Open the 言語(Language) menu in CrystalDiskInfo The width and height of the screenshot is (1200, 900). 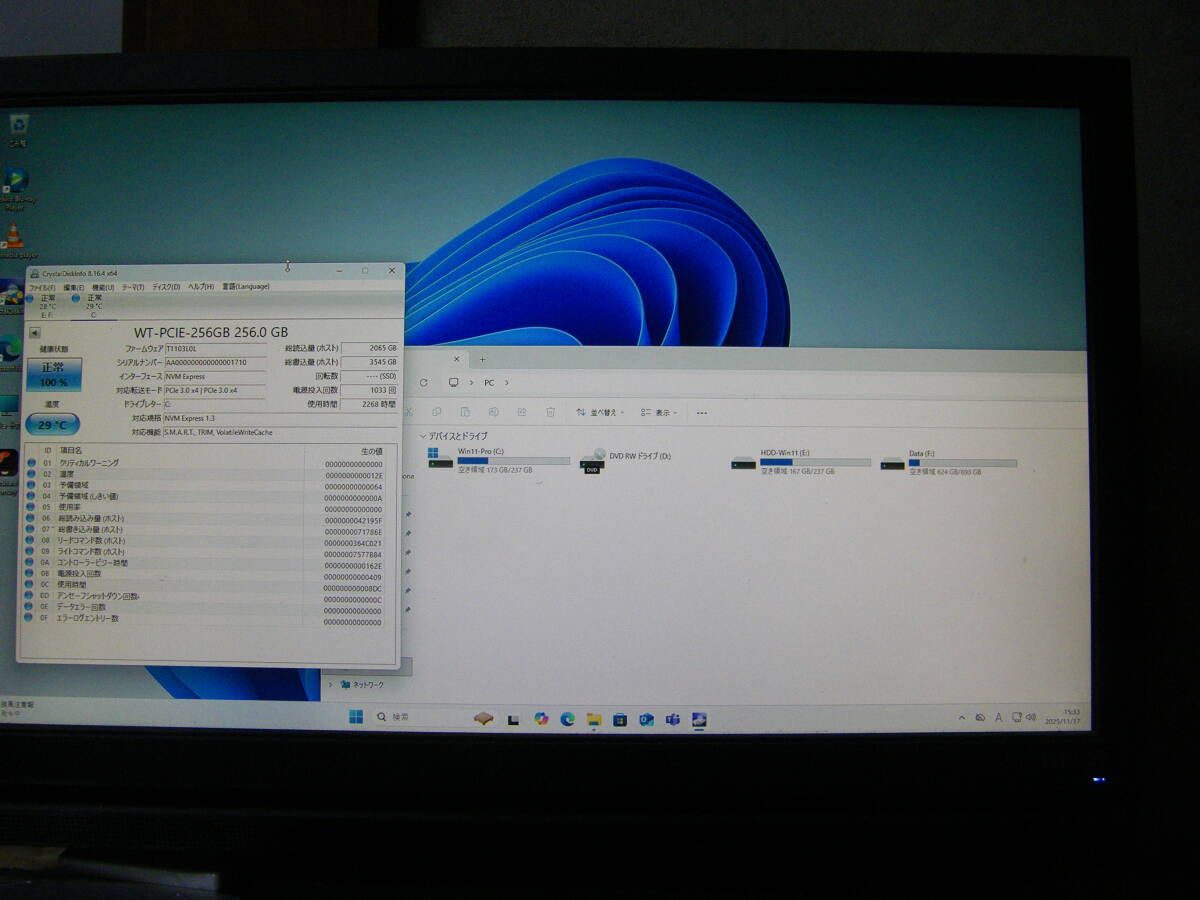click(x=246, y=287)
